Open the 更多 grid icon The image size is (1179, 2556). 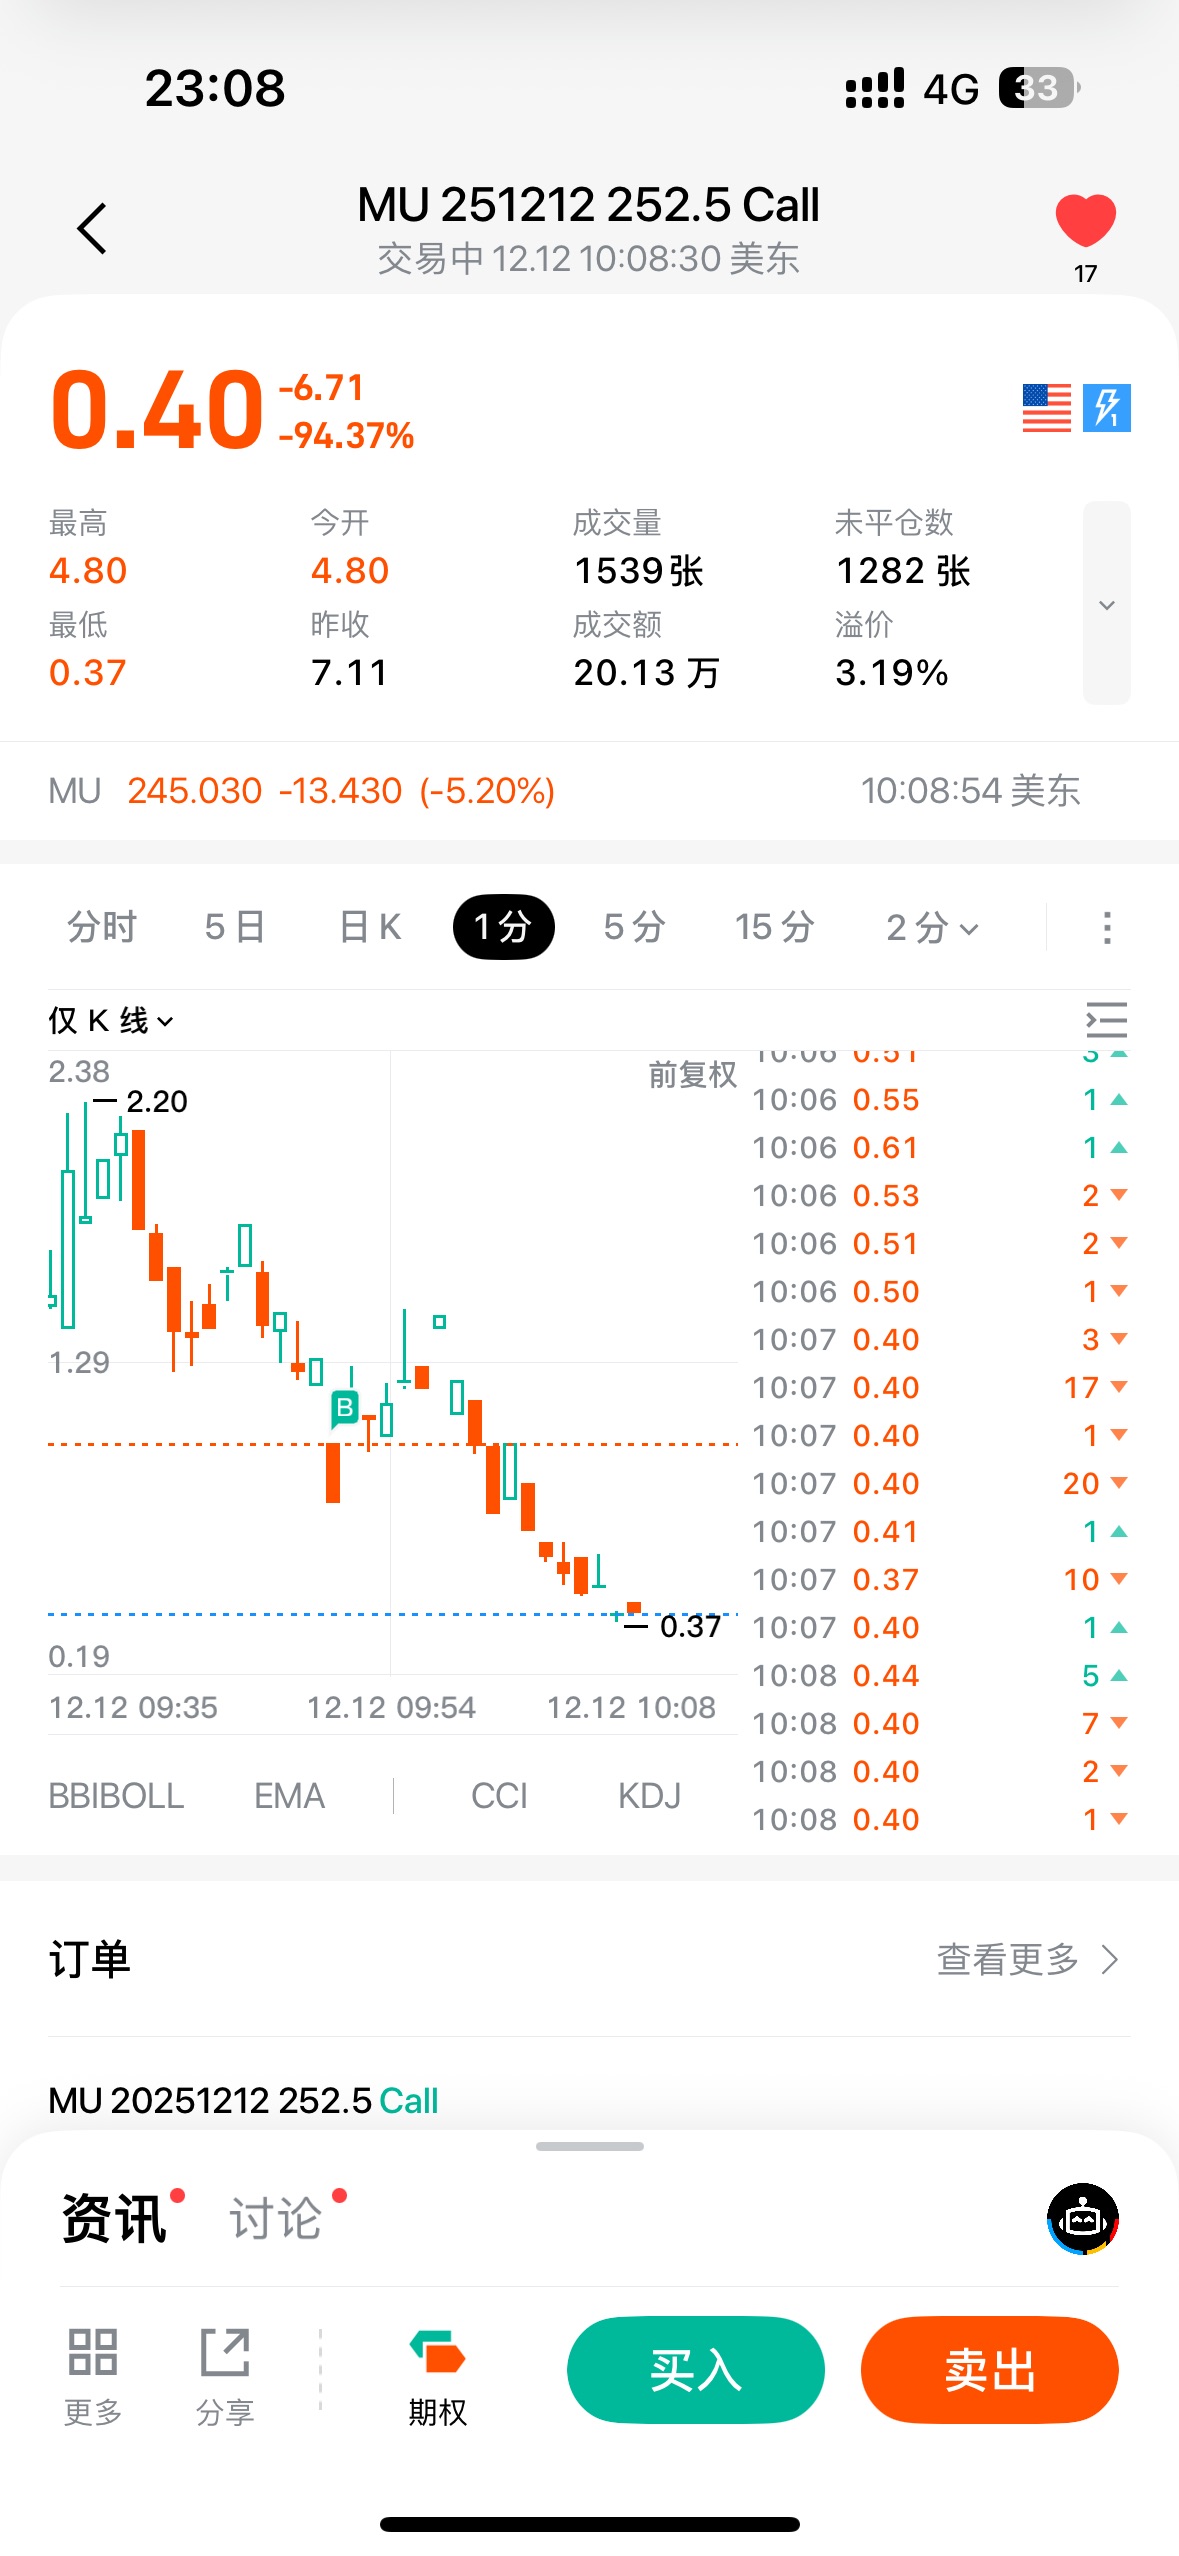(x=93, y=2370)
